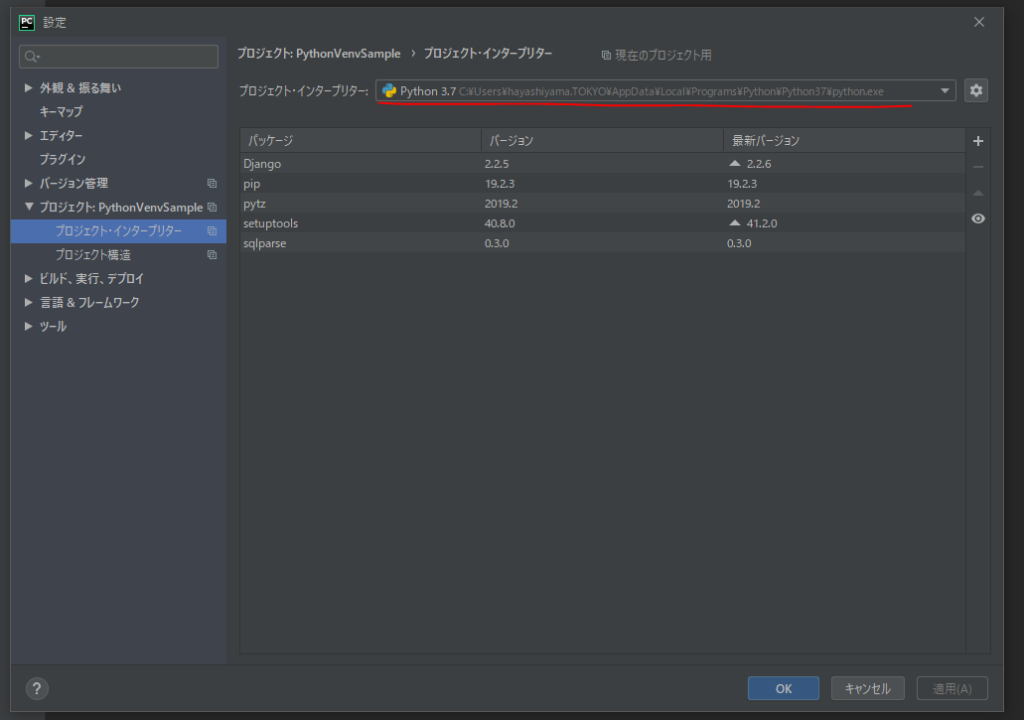Viewport: 1024px width, 720px height.
Task: Click the upgrade arrow next to setuptools 41.2.0
Action: (735, 223)
